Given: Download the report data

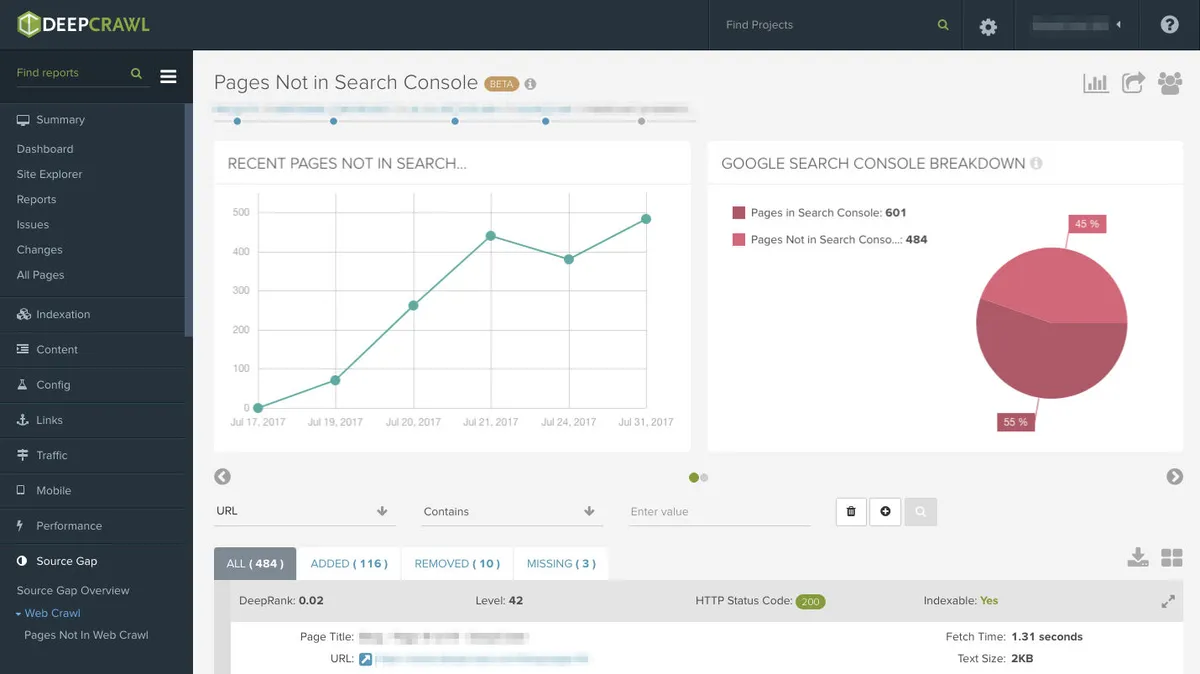Looking at the screenshot, I should point(1138,558).
